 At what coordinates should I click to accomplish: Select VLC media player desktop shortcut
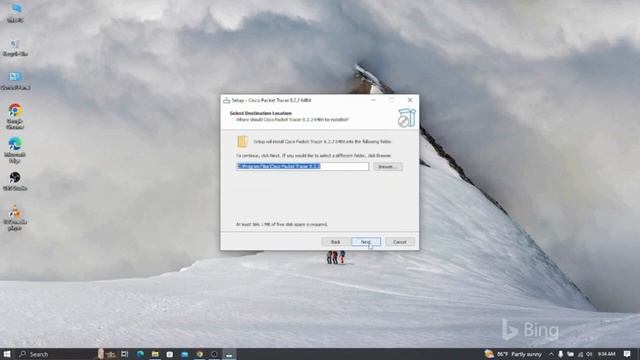pyautogui.click(x=15, y=218)
